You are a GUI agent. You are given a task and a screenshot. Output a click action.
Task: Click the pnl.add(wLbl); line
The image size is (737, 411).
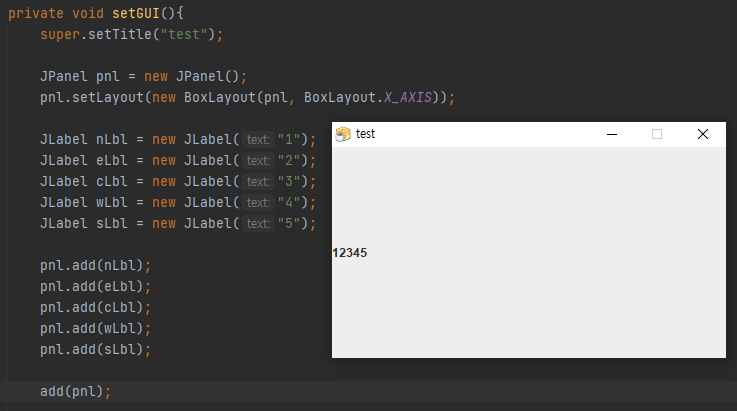point(95,329)
